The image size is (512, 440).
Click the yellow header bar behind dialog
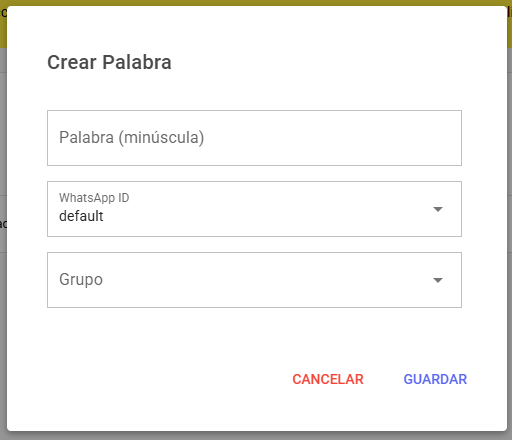click(x=256, y=3)
